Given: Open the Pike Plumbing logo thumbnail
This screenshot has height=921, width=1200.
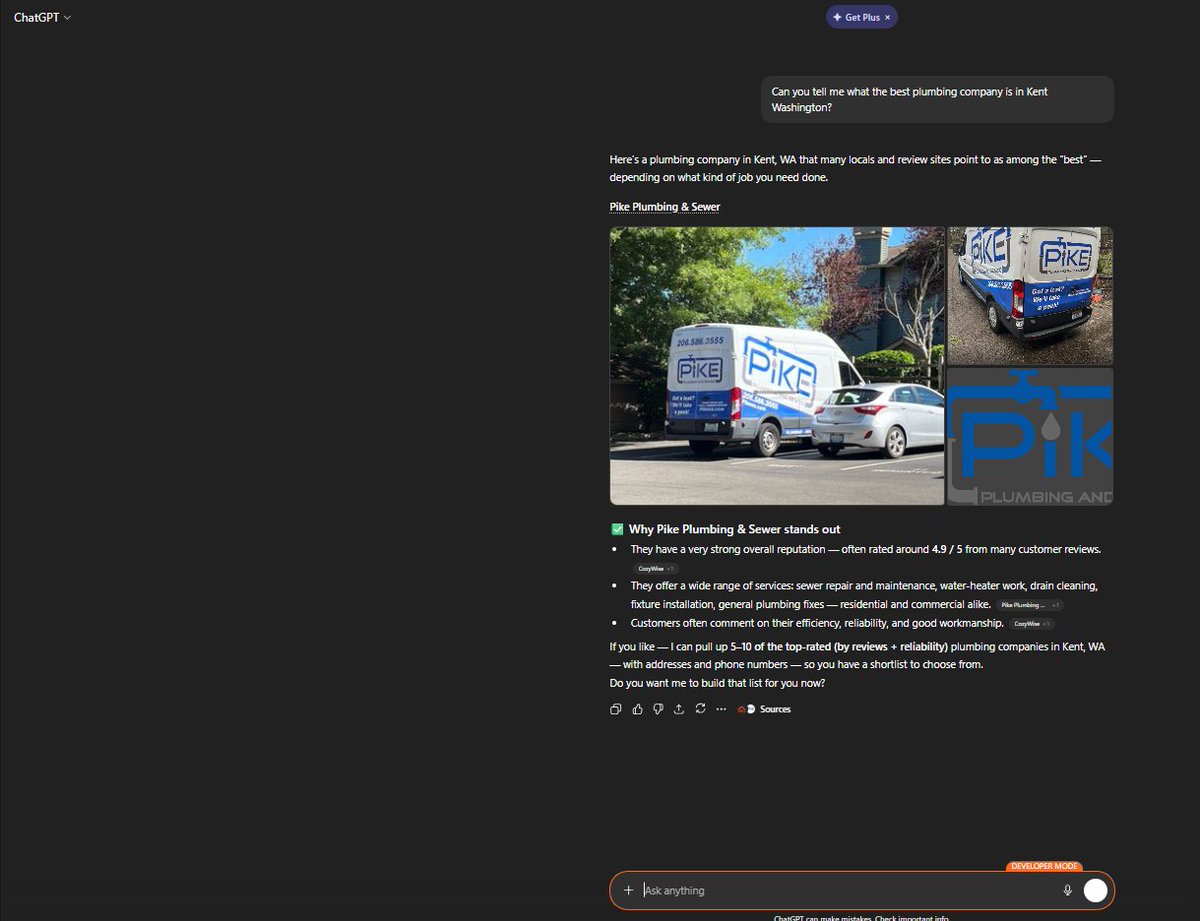Looking at the screenshot, I should point(1030,436).
